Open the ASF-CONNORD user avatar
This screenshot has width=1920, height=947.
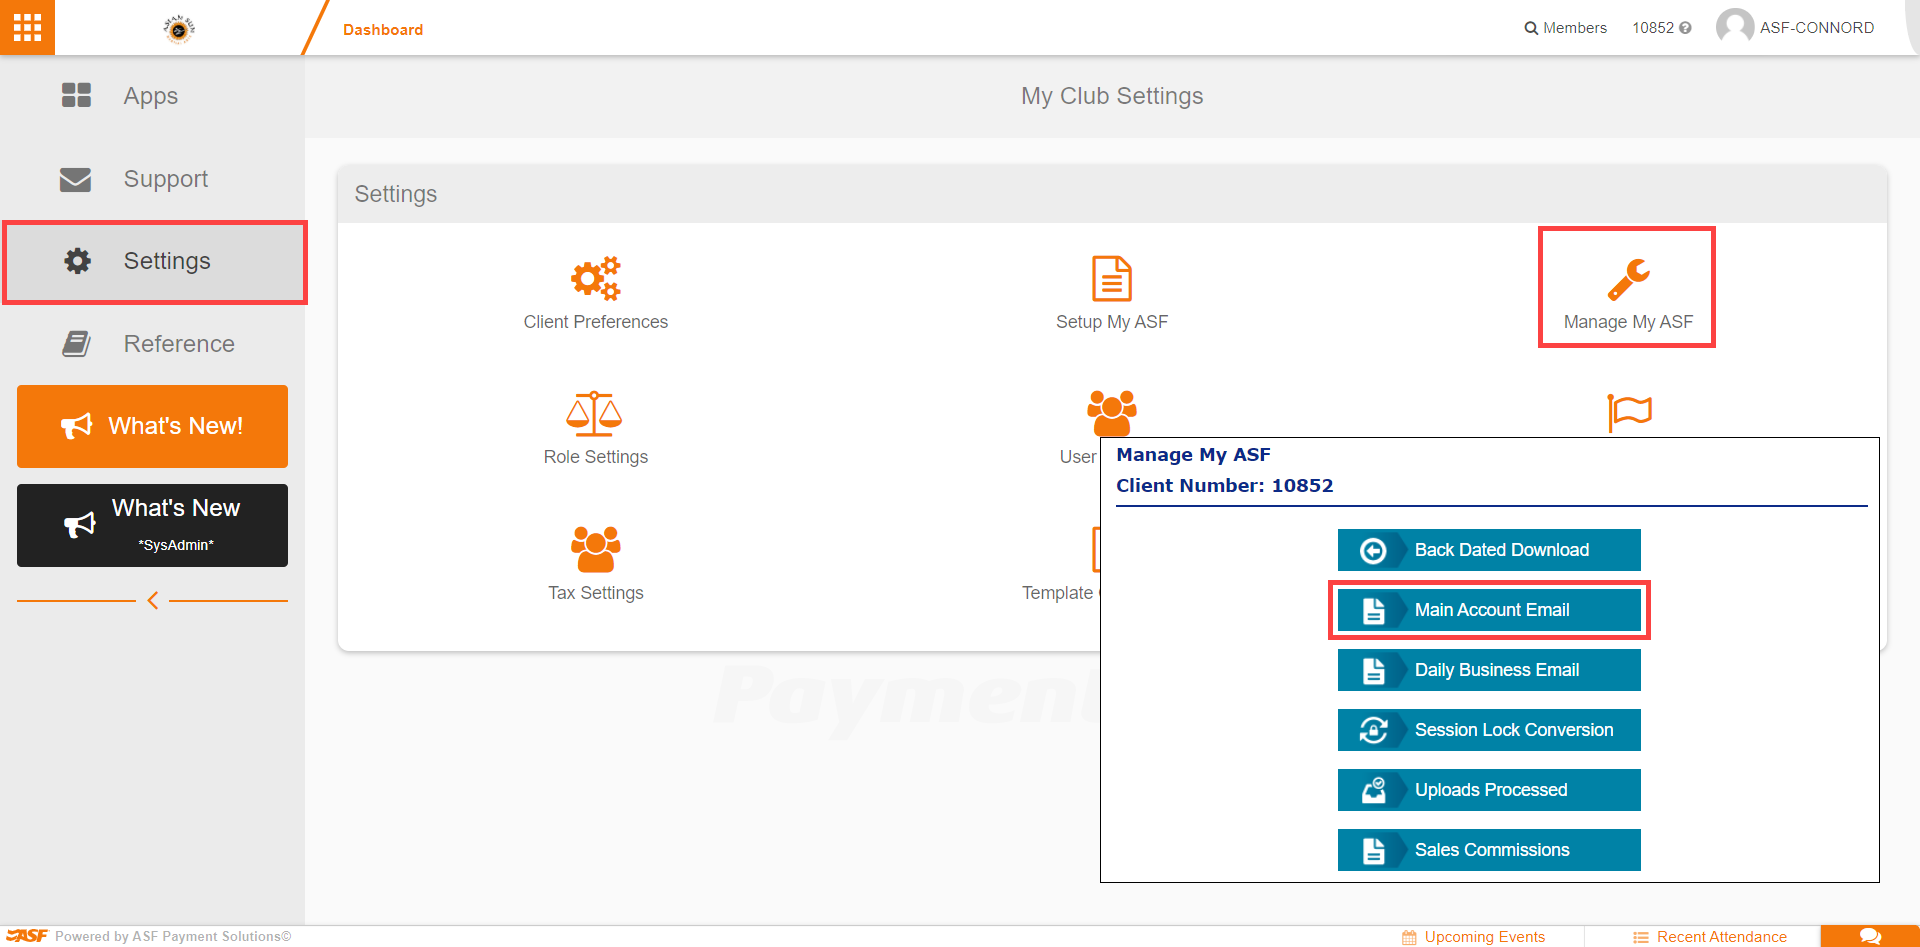(1735, 27)
